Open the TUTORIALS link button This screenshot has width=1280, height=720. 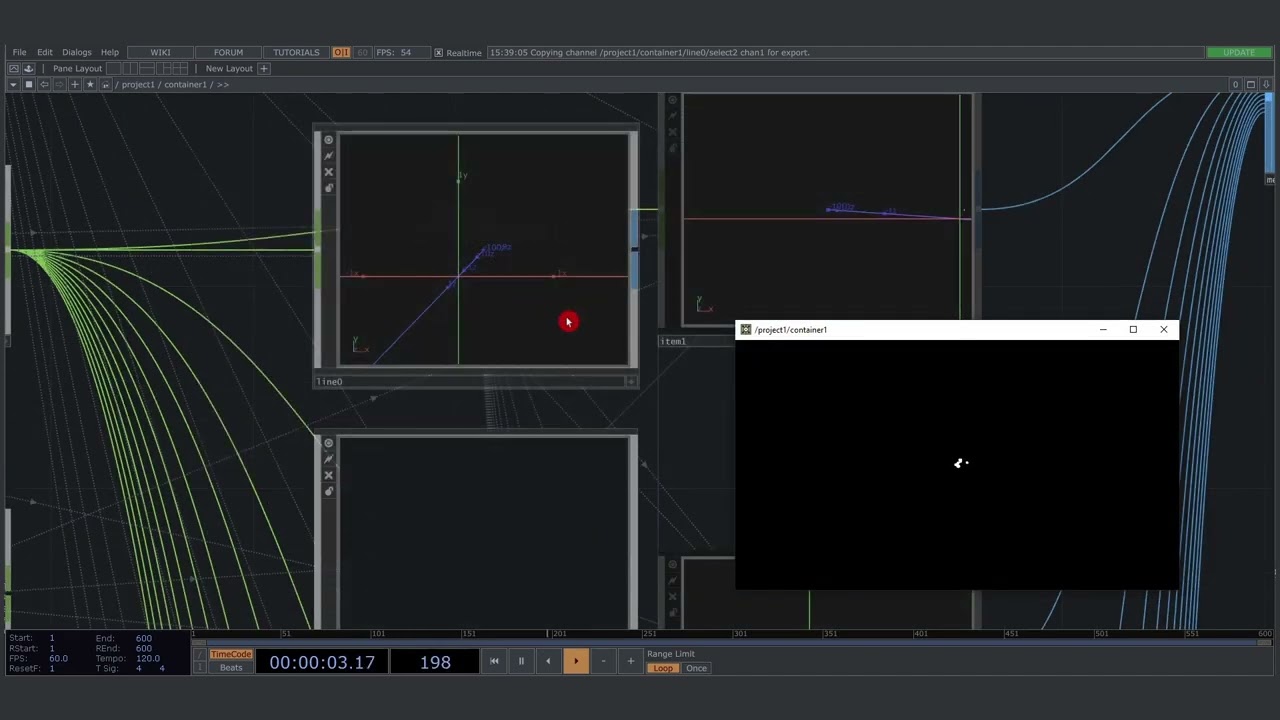296,52
